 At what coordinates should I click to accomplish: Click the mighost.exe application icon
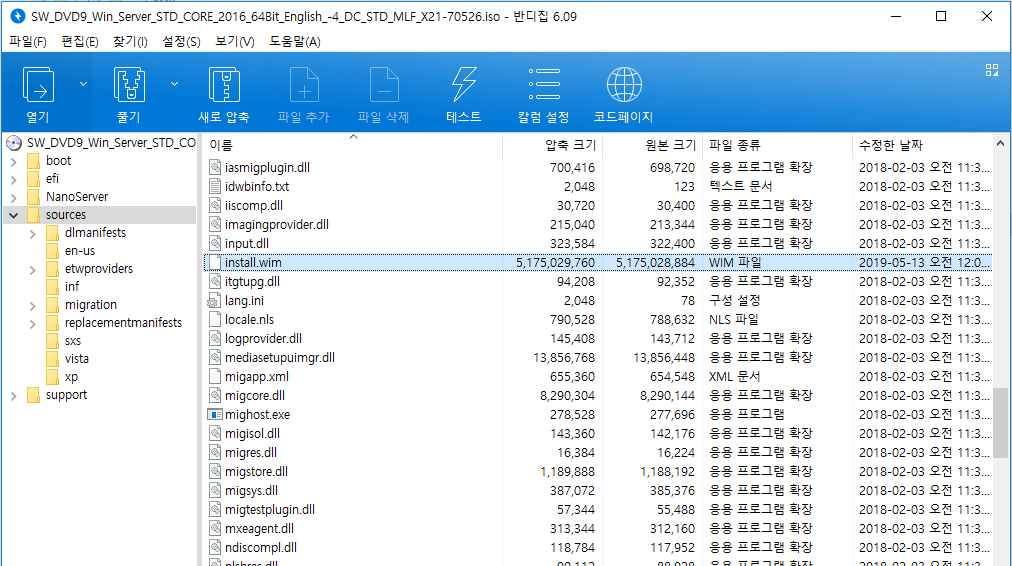pyautogui.click(x=215, y=414)
